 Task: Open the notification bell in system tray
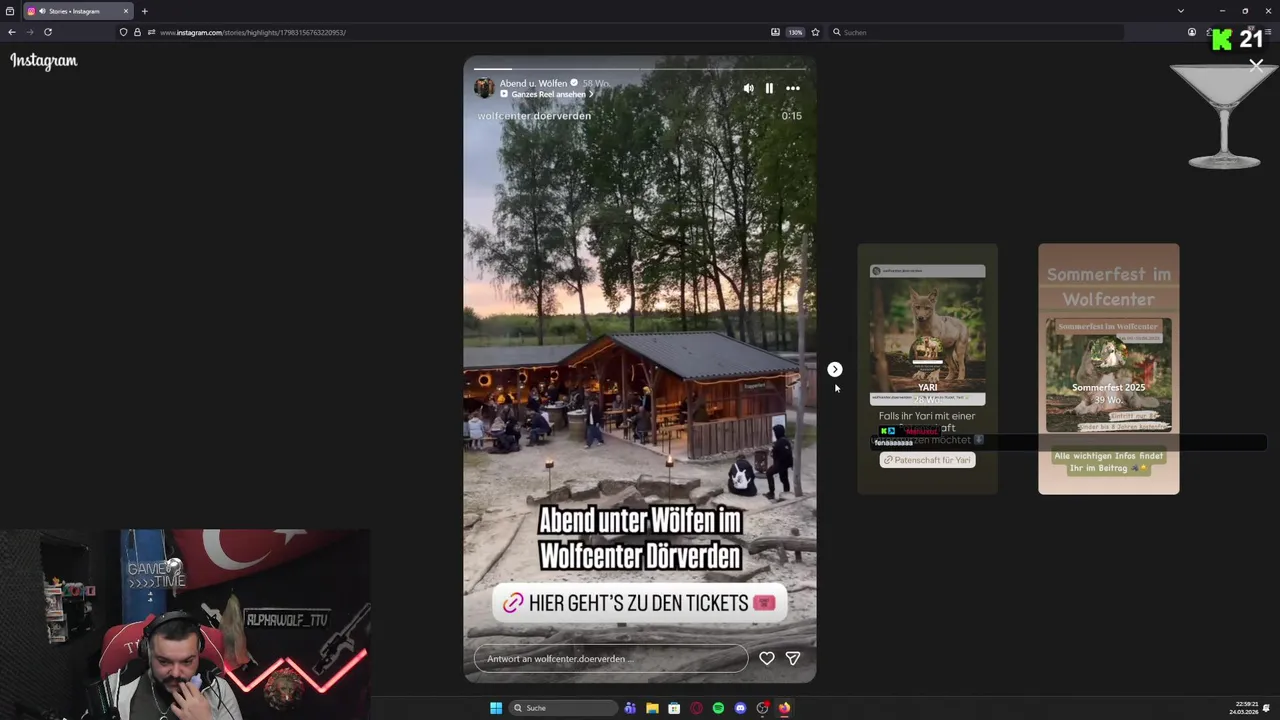click(1267, 708)
